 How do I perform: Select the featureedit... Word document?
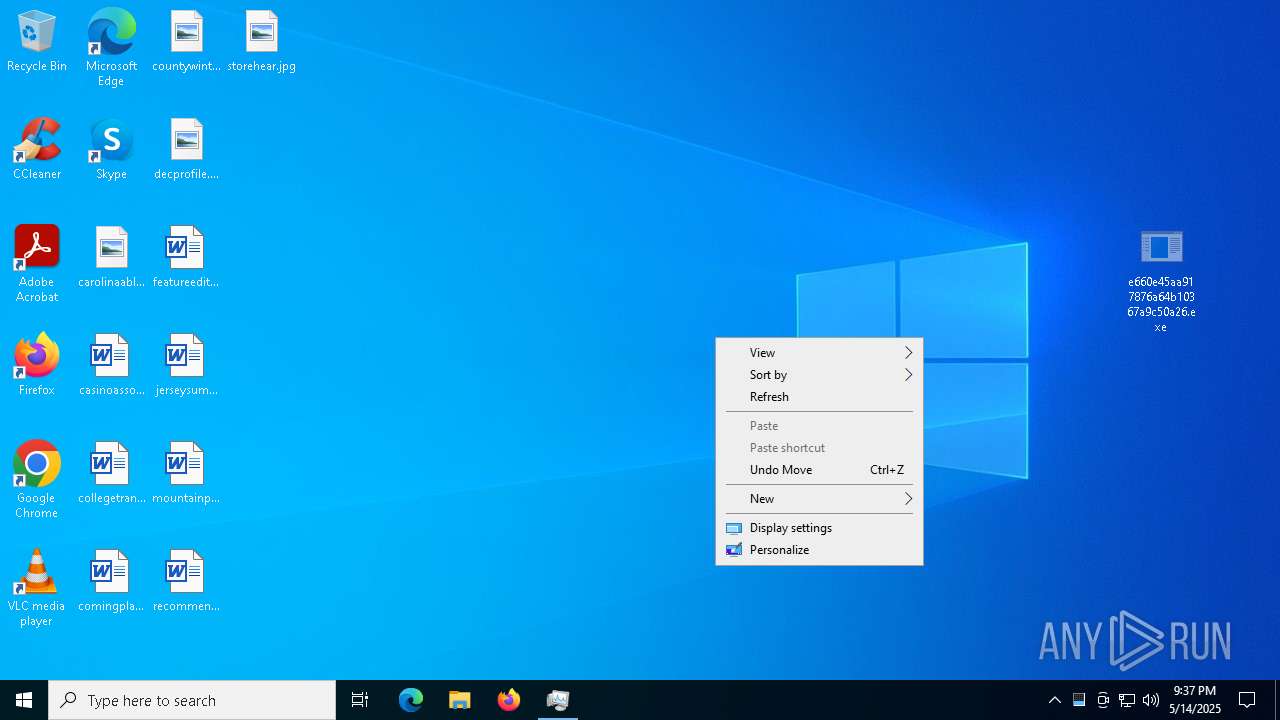tap(186, 257)
